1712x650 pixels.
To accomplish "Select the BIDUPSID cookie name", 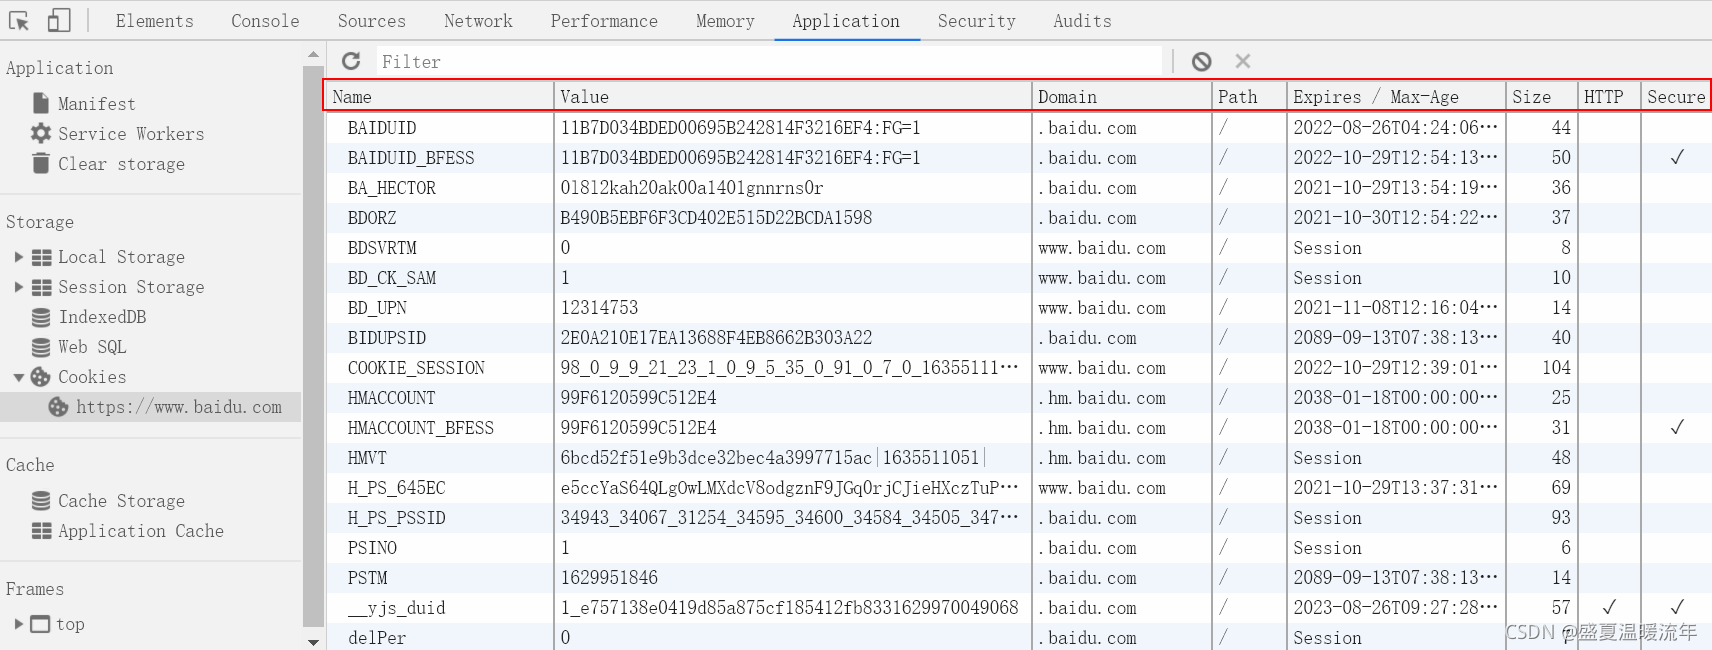I will pyautogui.click(x=386, y=337).
